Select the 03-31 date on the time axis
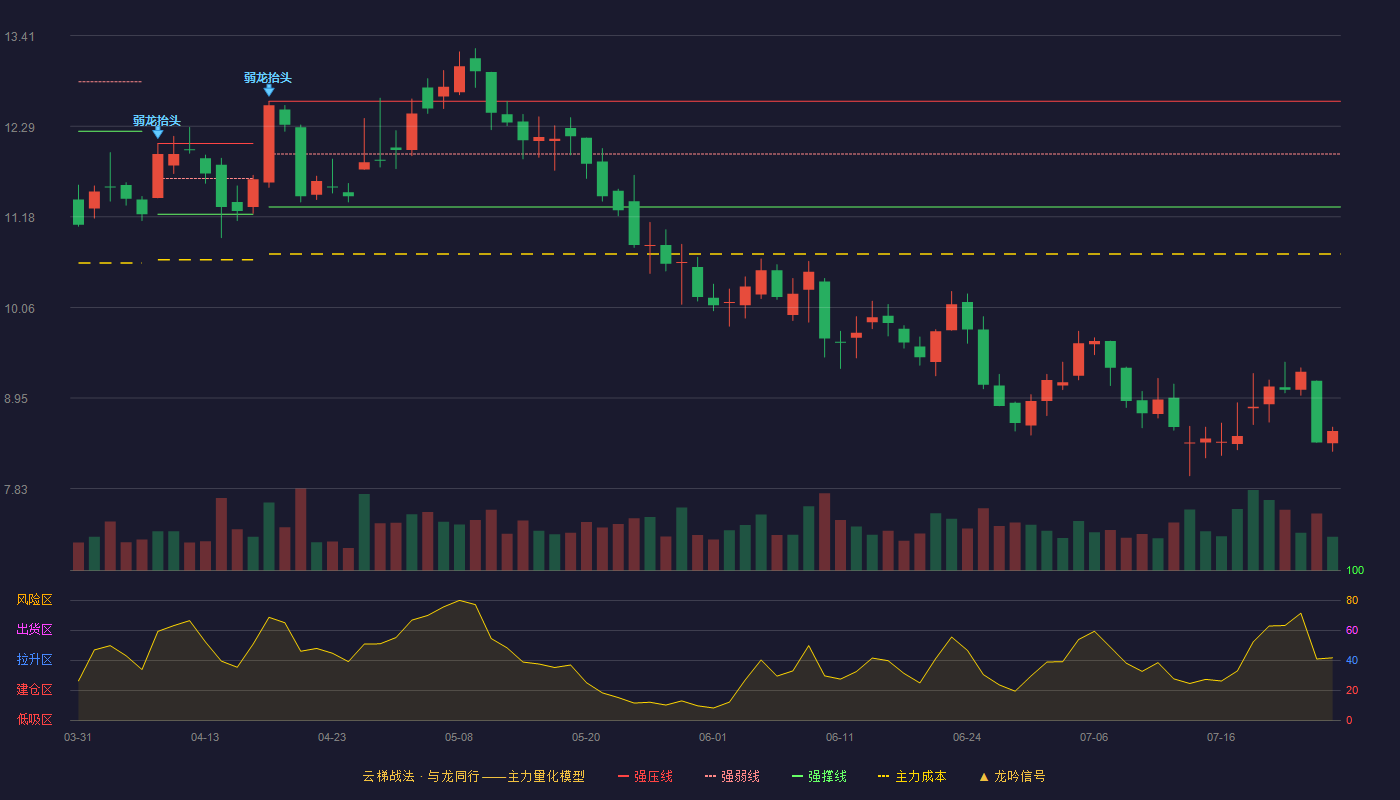 [x=78, y=737]
